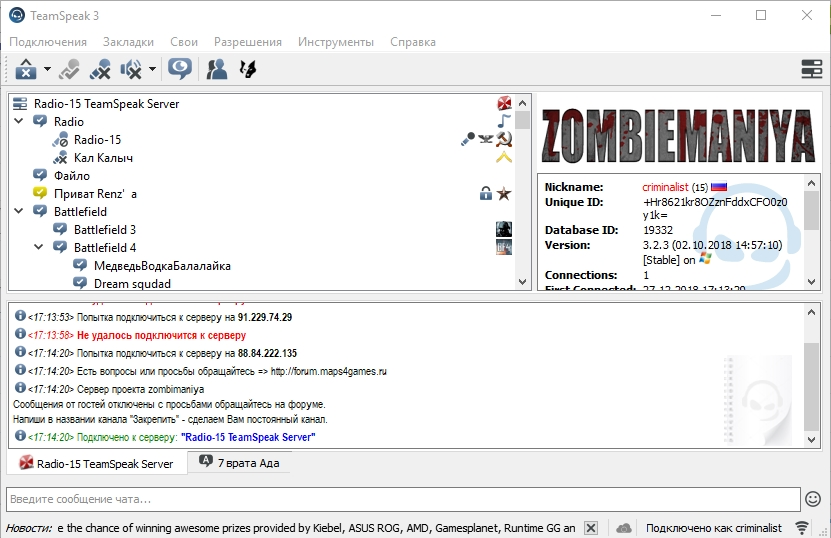Click the Disconnect from server toolbar icon
Image resolution: width=831 pixels, height=538 pixels.
coord(25,69)
